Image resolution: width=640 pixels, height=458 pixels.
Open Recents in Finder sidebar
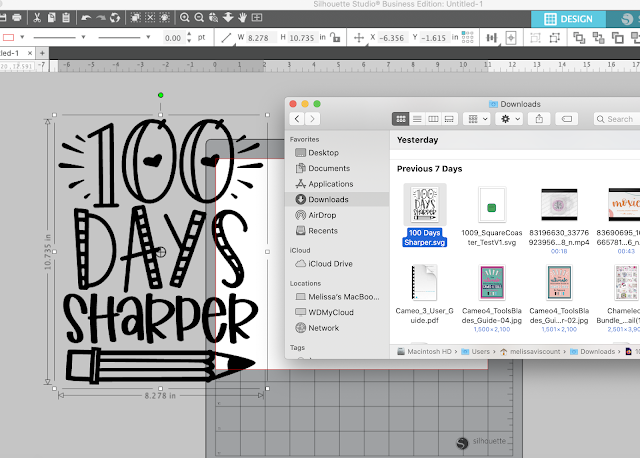[x=316, y=231]
